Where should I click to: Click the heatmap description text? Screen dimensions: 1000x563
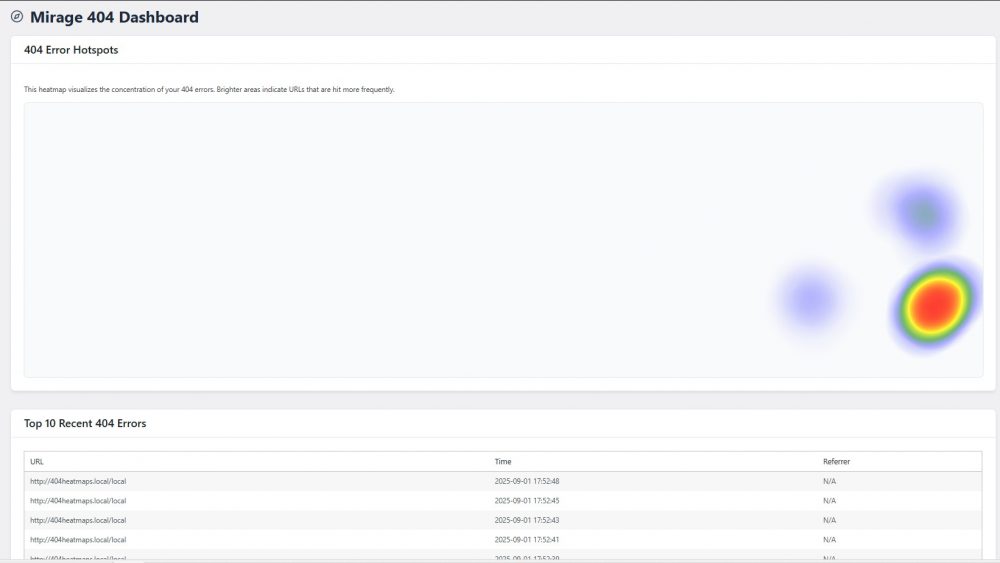tap(209, 90)
